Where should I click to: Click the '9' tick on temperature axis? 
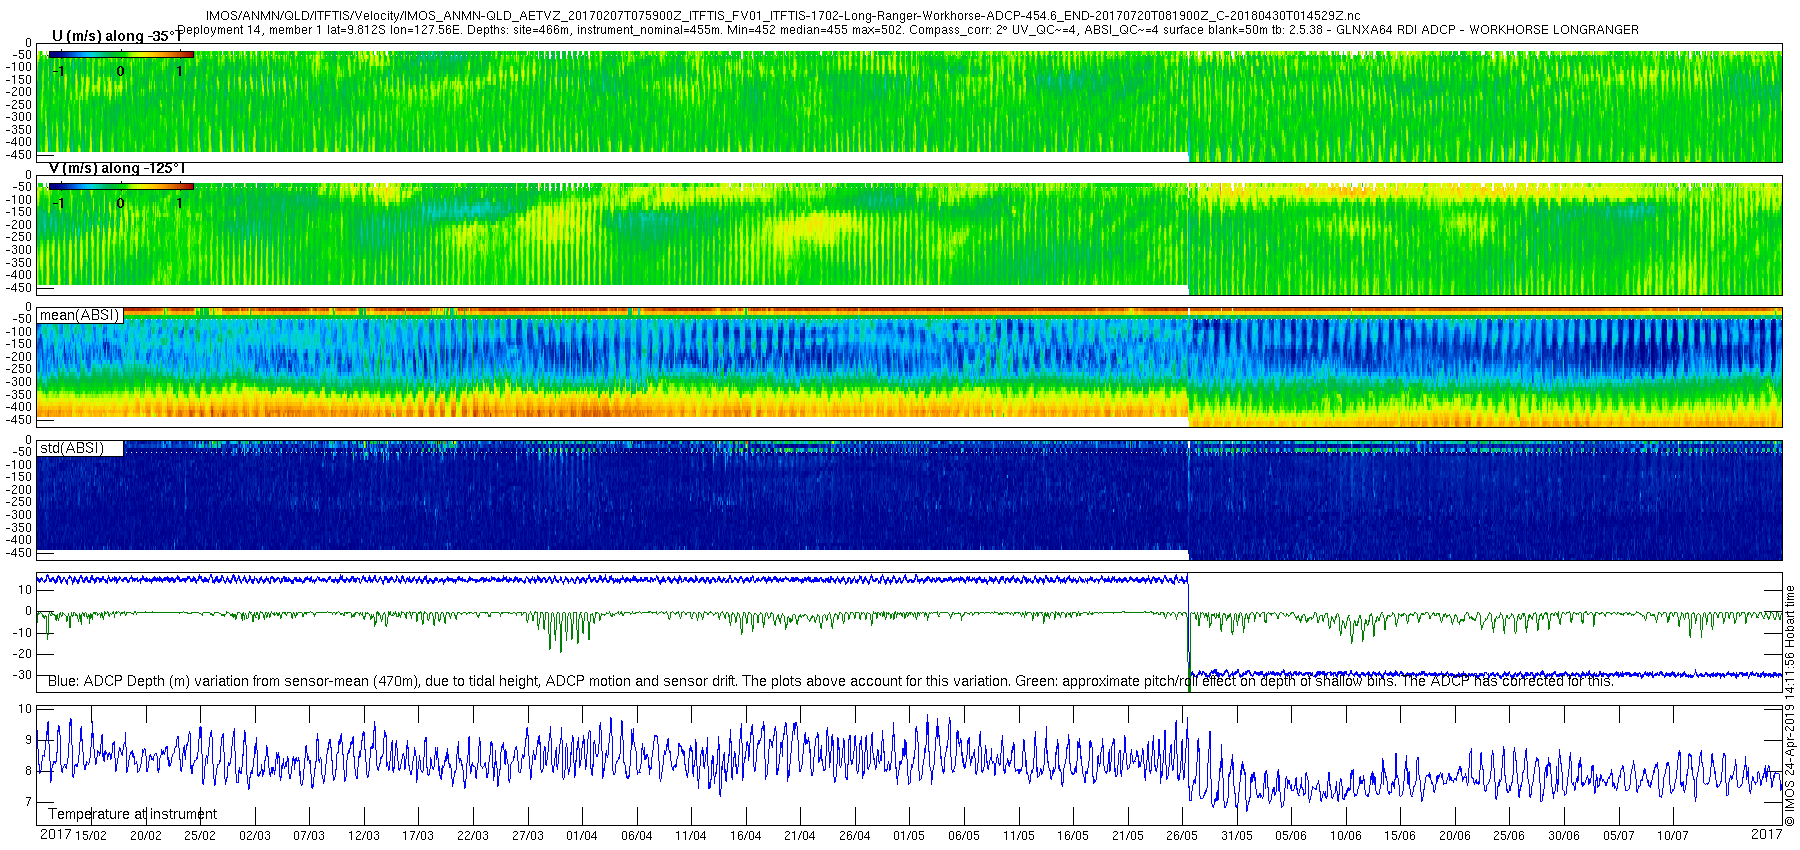28,740
